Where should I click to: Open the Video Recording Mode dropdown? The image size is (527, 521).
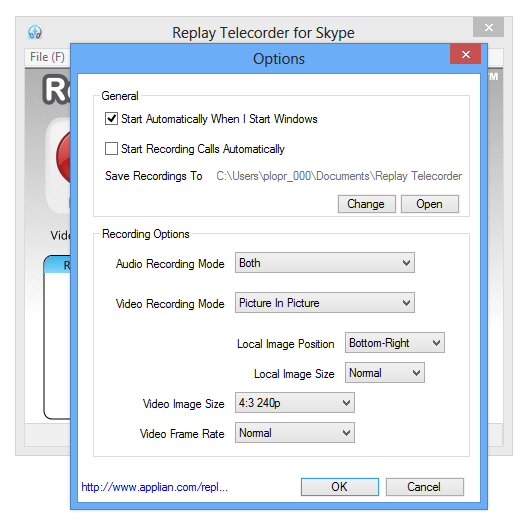point(325,303)
